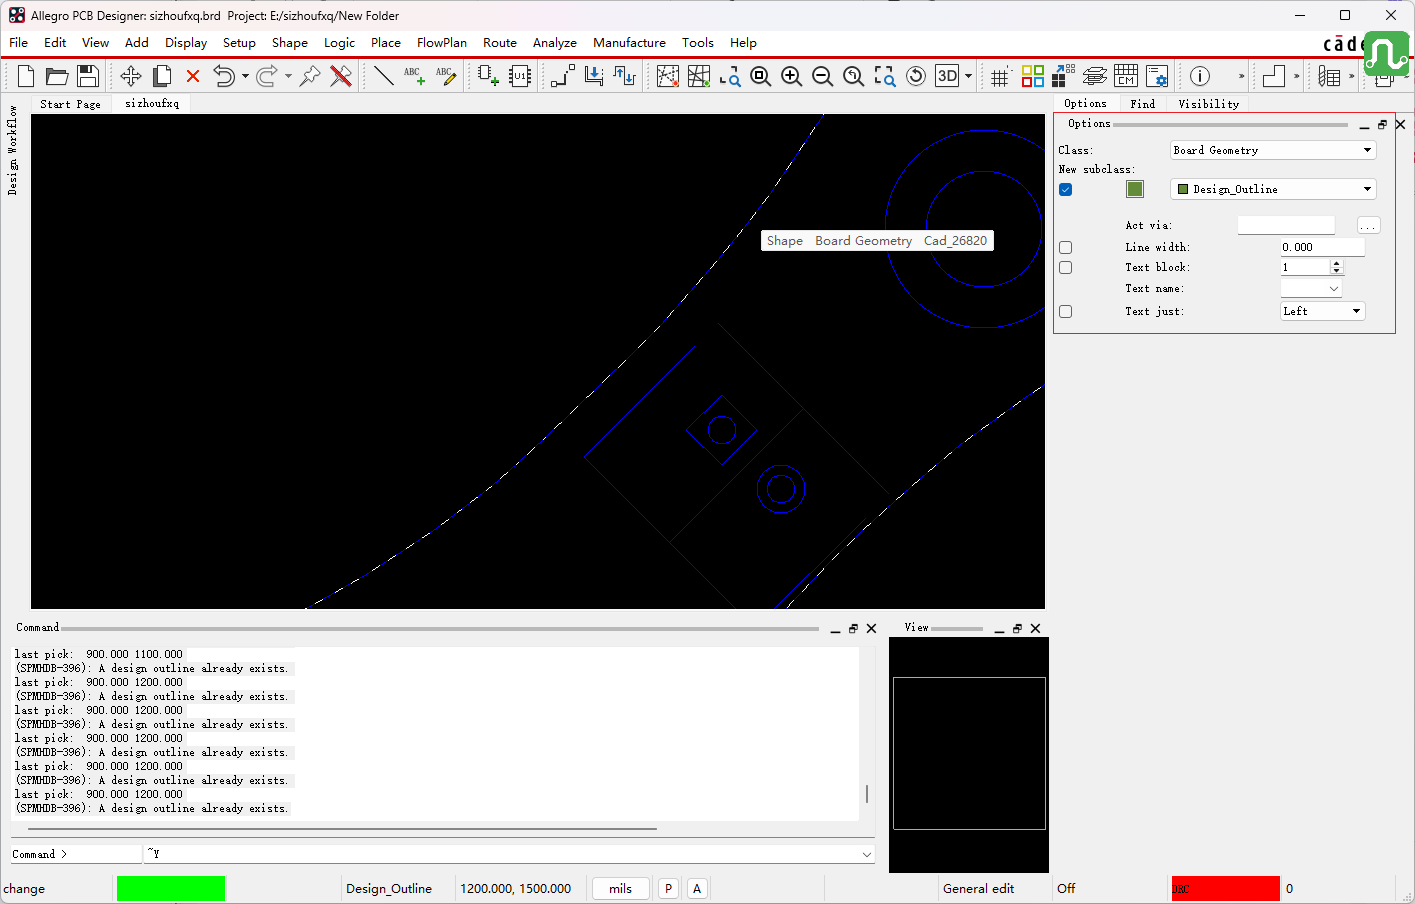Image resolution: width=1415 pixels, height=904 pixels.
Task: Click the red X Delete tool
Action: (193, 76)
